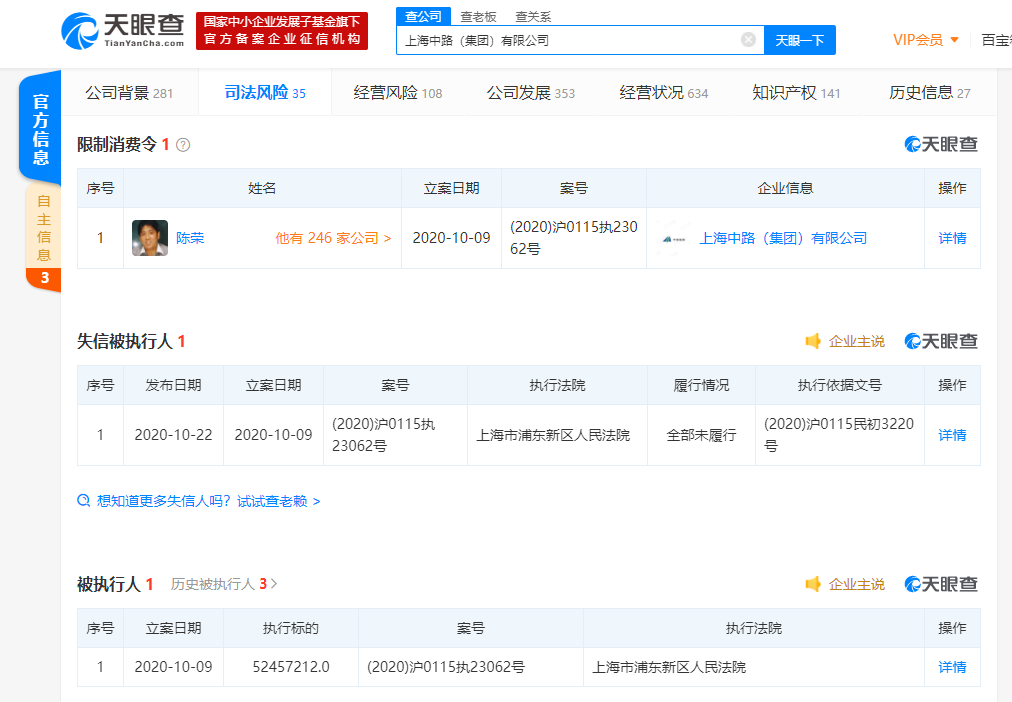Open the 经营状况 tab

pos(663,93)
